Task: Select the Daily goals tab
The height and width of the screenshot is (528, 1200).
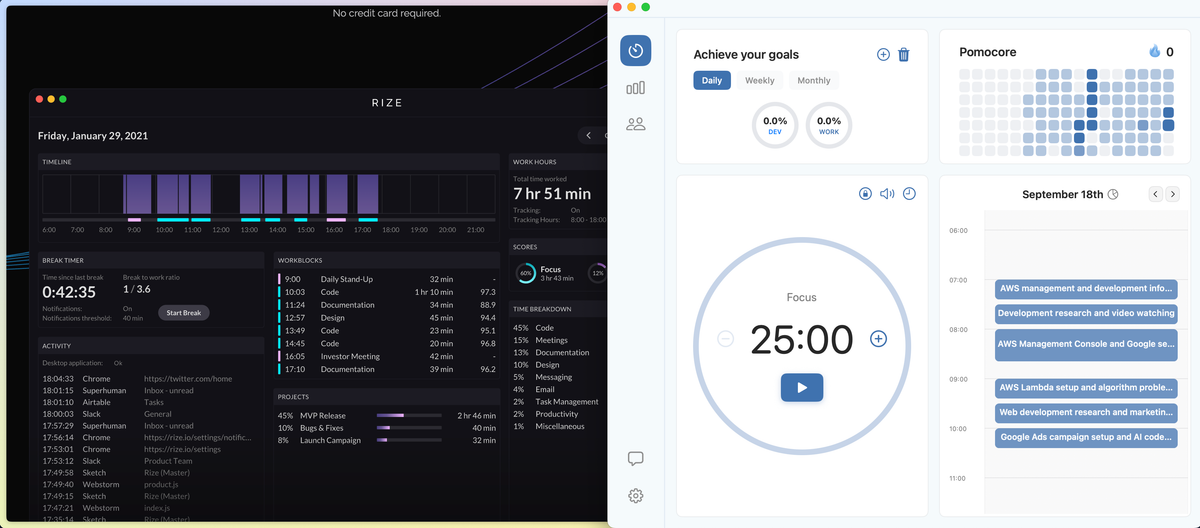Action: click(712, 80)
